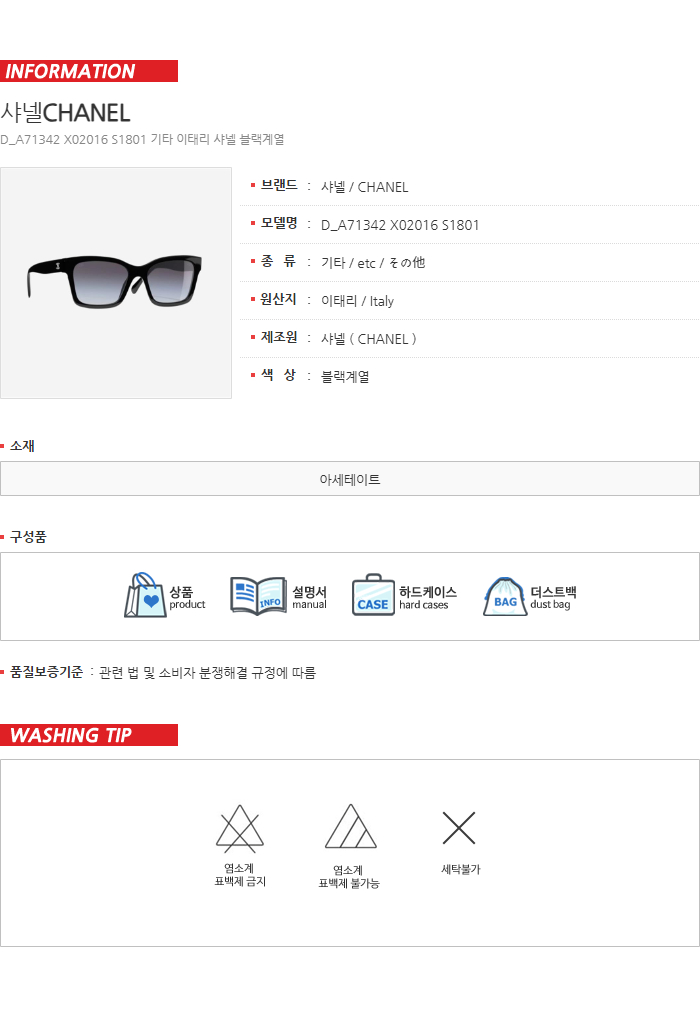This screenshot has height=1033, width=700.
Task: Click the 세탁불가 label text
Action: point(460,870)
